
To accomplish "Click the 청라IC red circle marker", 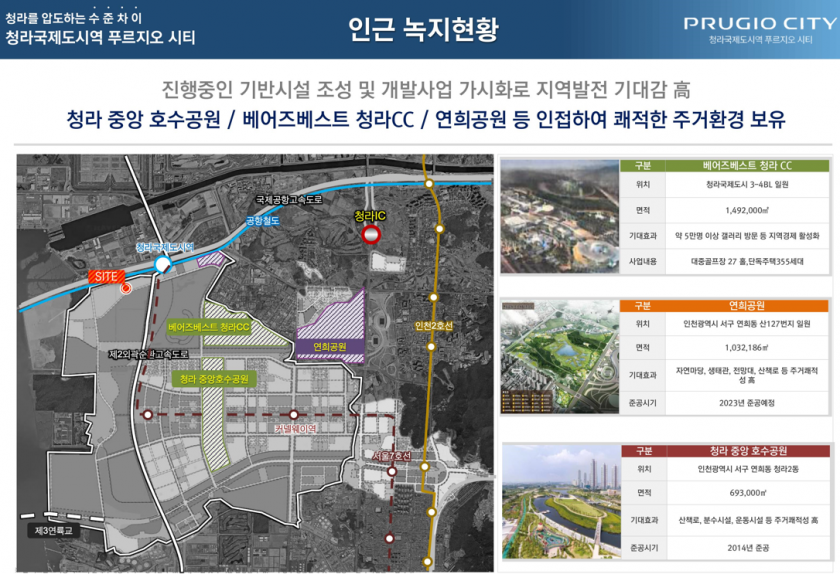I will pos(371,235).
